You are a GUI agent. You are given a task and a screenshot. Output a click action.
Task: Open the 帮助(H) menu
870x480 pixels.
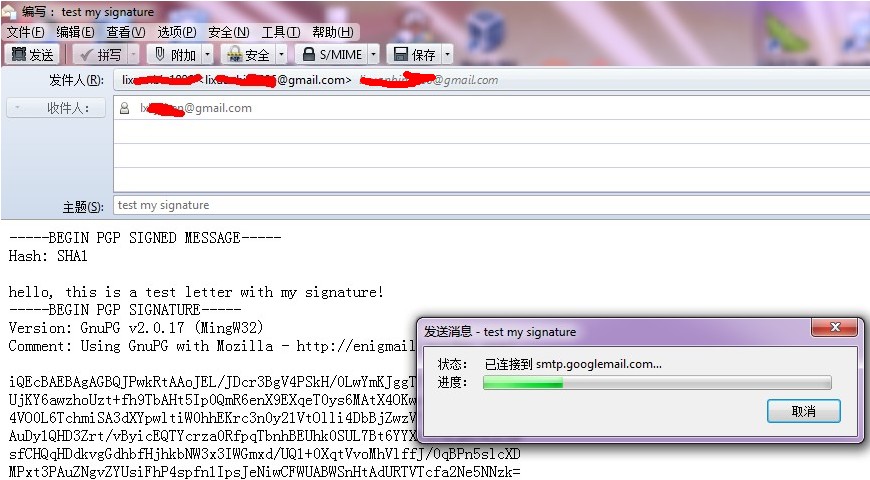click(x=332, y=32)
